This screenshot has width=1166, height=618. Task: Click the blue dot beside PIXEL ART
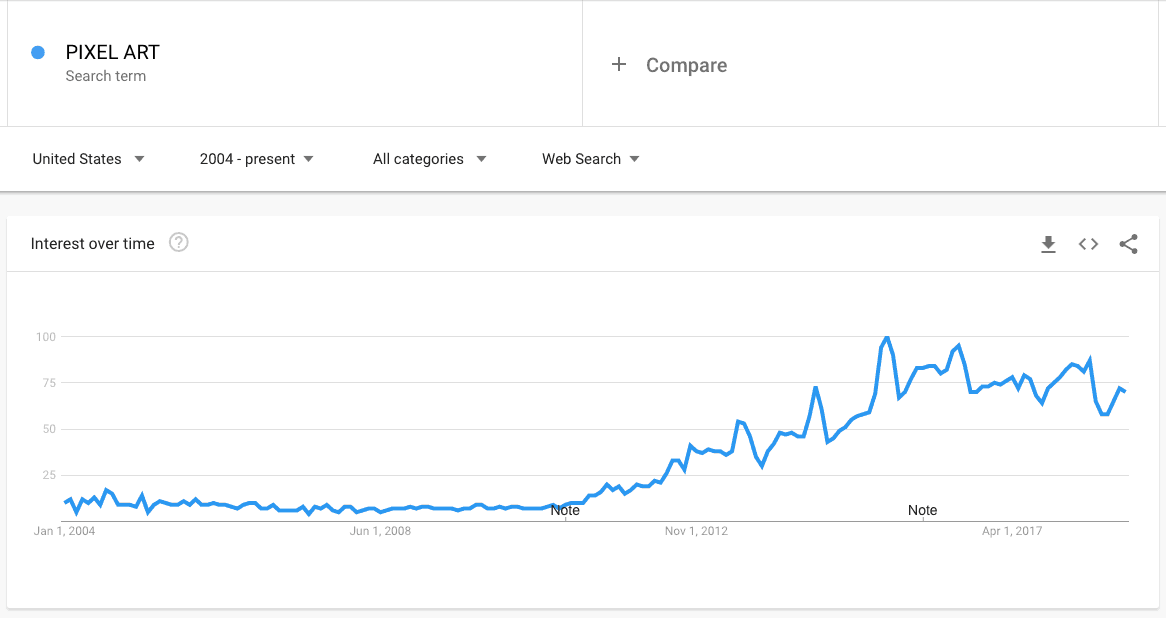pos(38,53)
